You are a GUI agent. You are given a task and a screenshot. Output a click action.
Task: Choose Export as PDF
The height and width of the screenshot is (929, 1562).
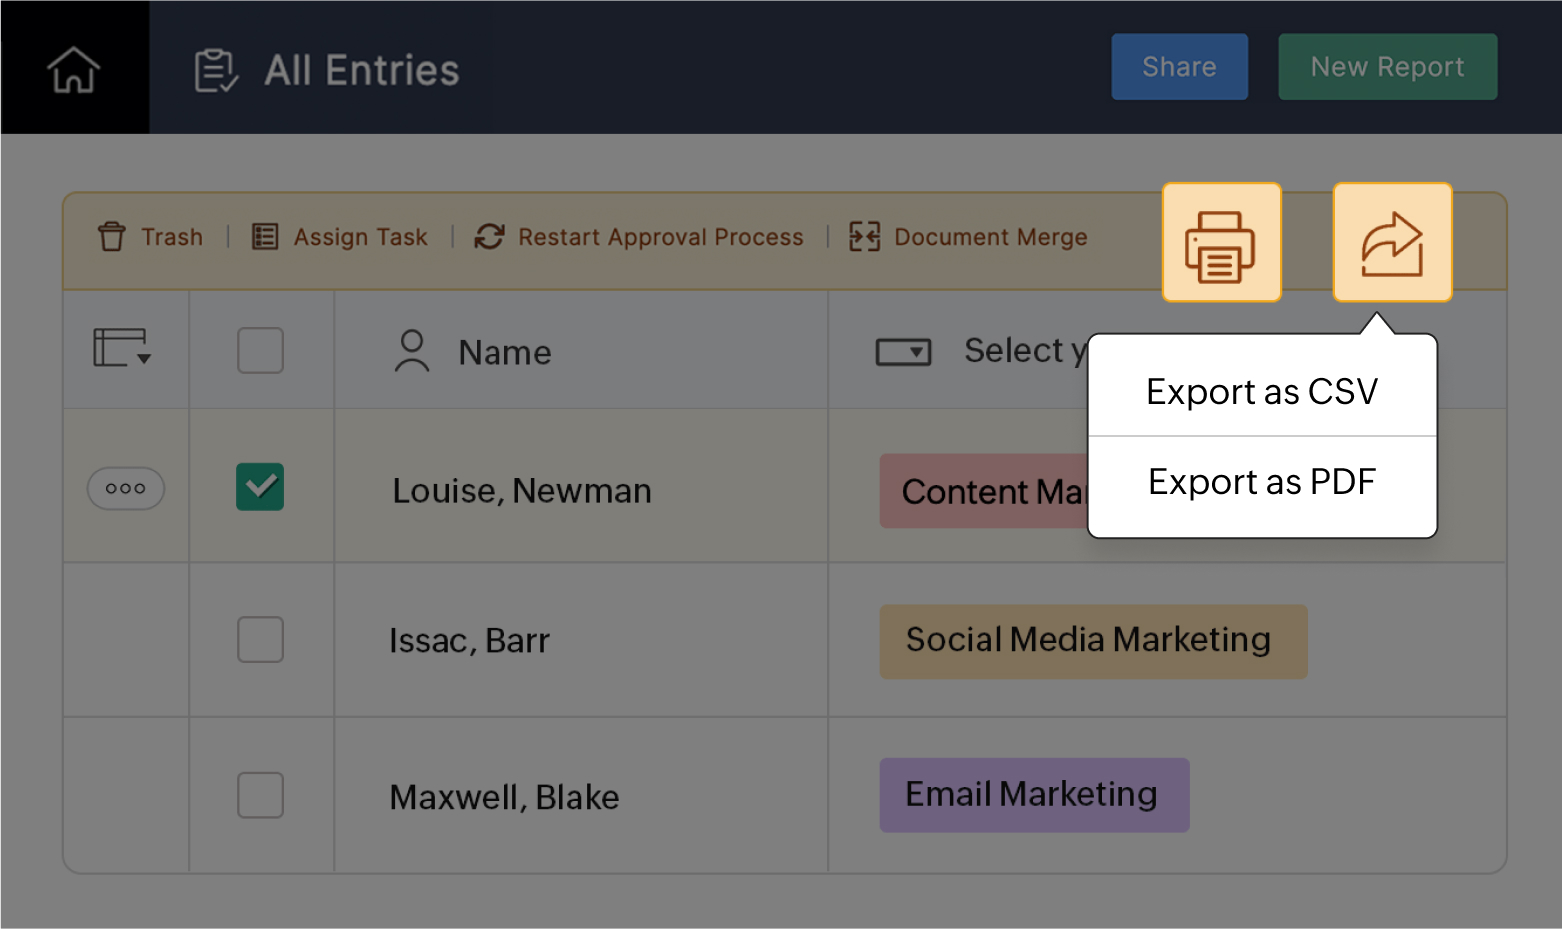1262,482
